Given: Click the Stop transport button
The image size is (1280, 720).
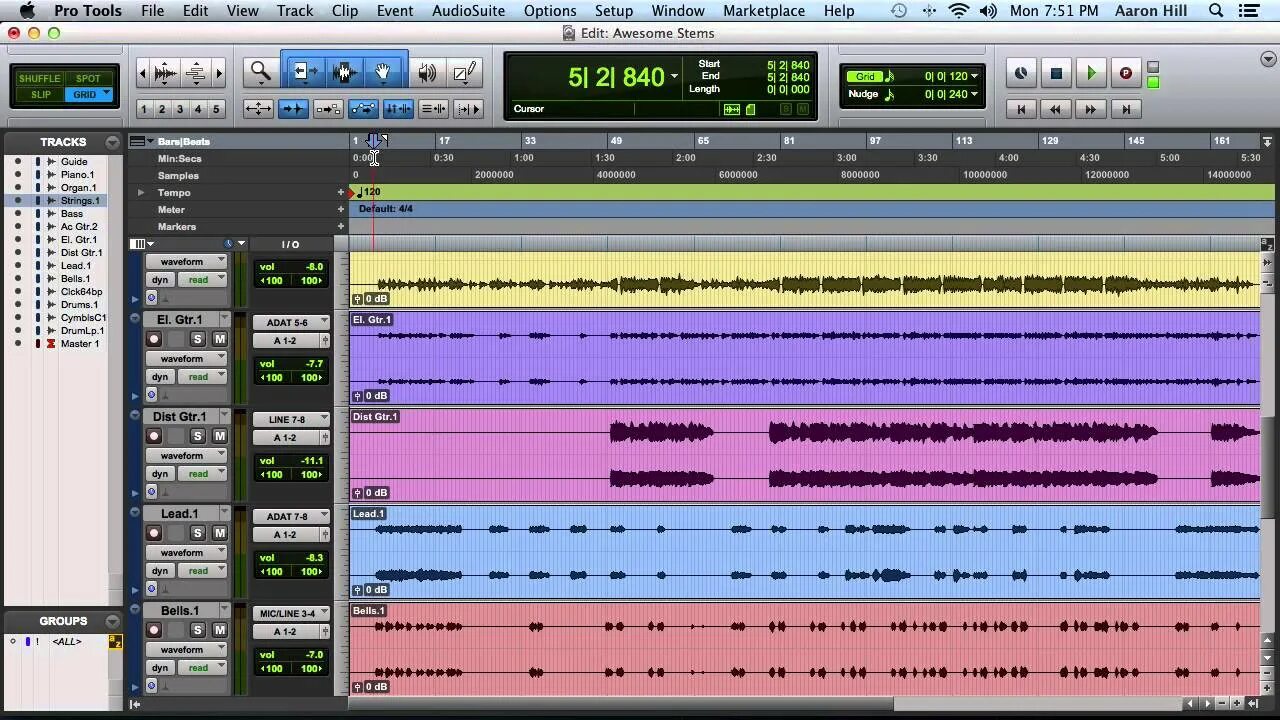Looking at the screenshot, I should click(x=1056, y=73).
